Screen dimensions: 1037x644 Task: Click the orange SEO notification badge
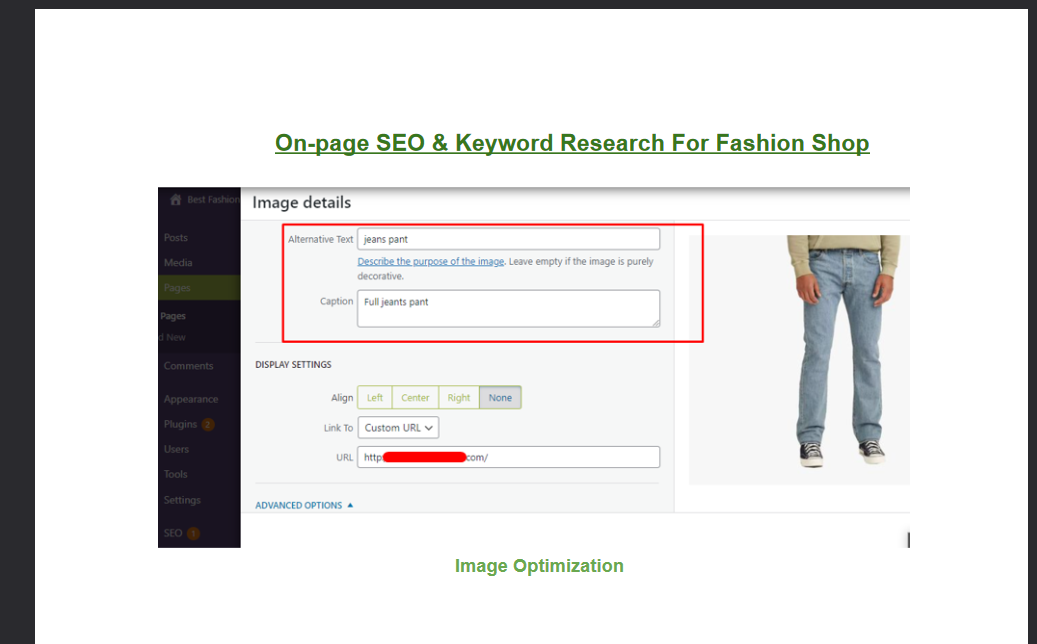pos(193,534)
